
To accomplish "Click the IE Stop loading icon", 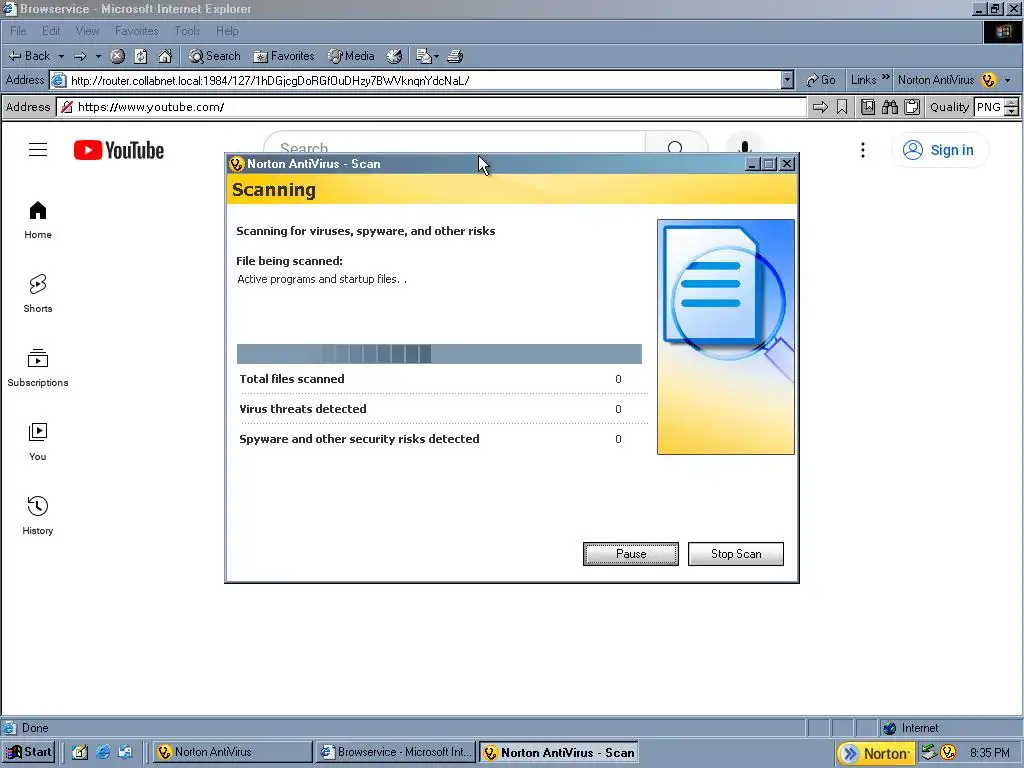I will 117,56.
